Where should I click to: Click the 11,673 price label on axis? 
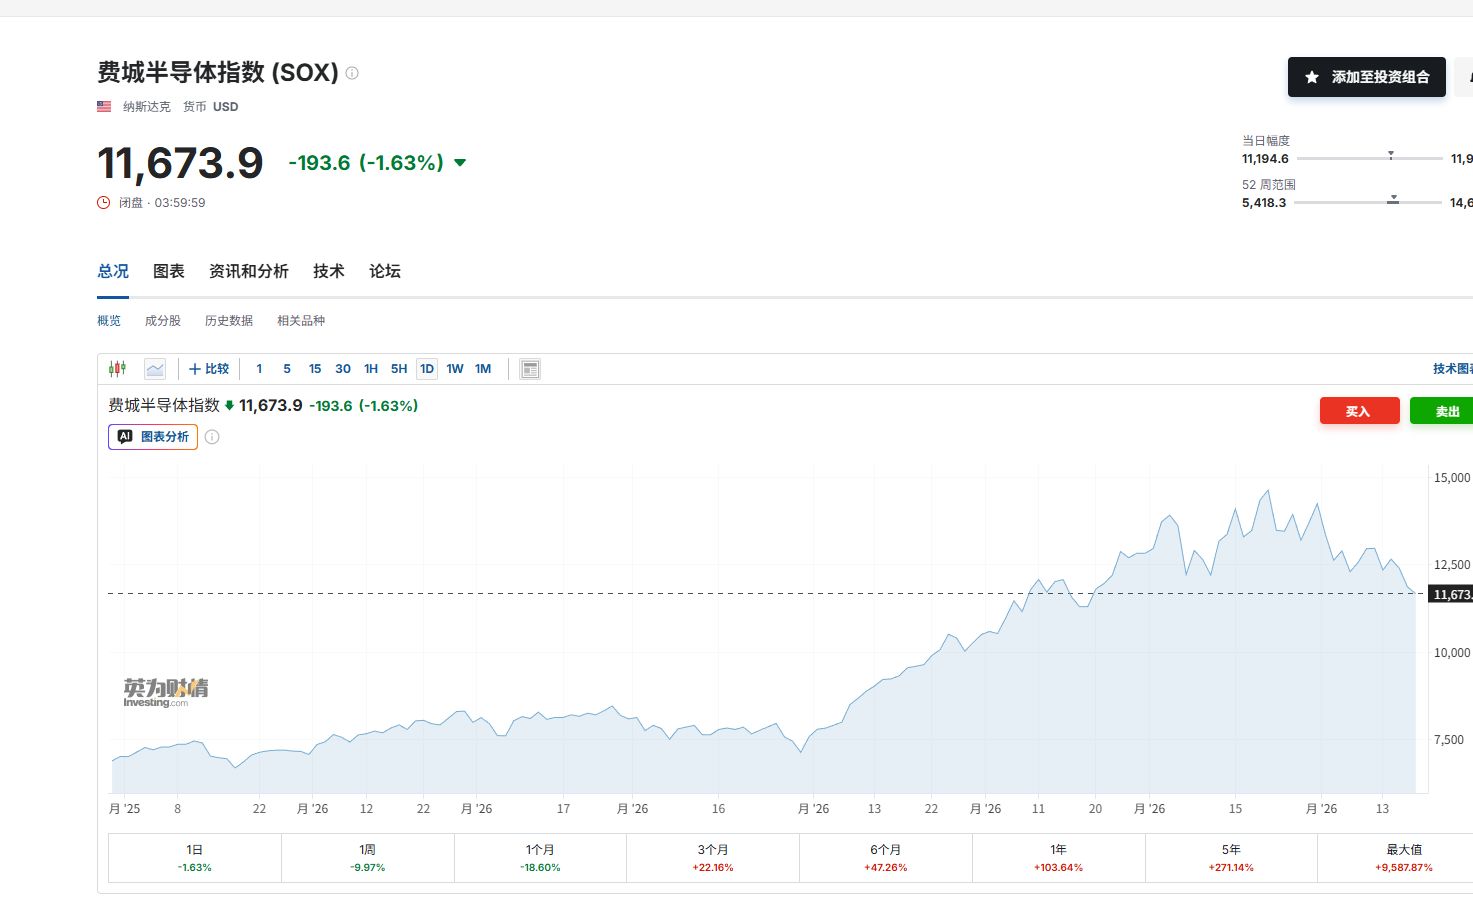click(x=1452, y=594)
